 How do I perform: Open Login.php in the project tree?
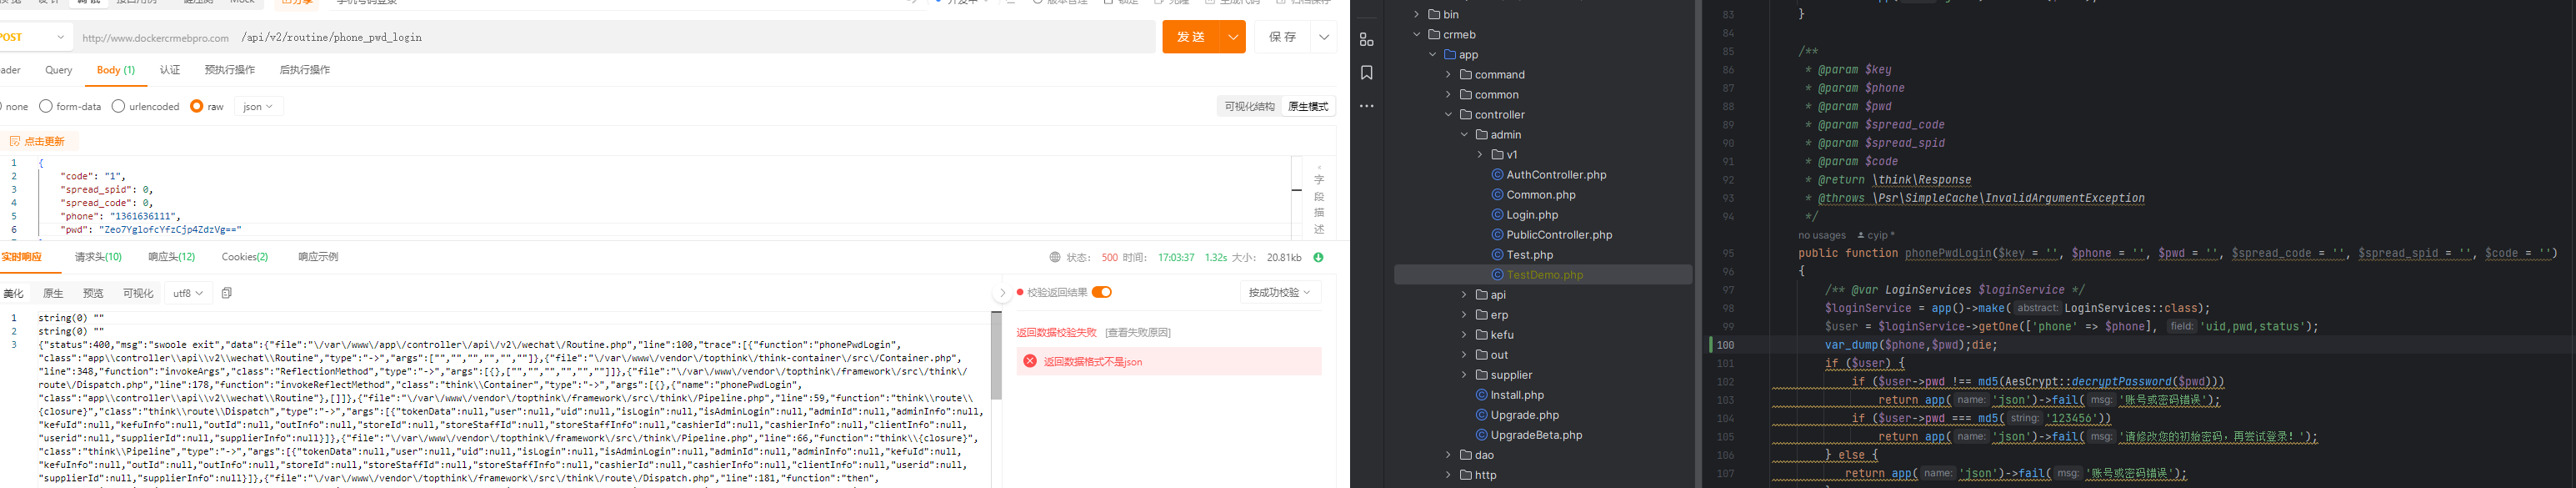(x=1531, y=215)
